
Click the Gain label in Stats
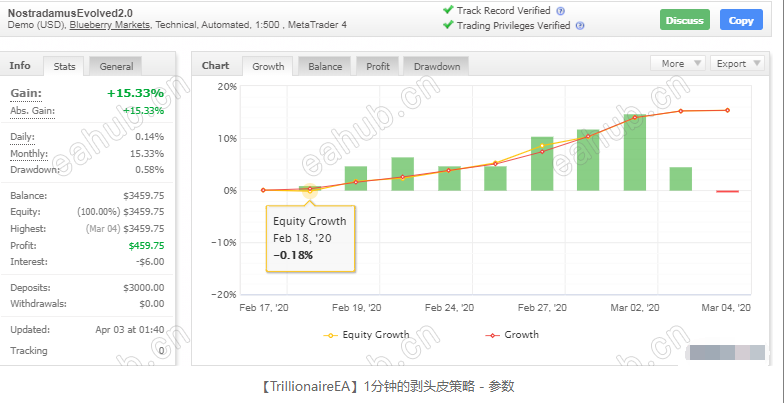(26, 94)
